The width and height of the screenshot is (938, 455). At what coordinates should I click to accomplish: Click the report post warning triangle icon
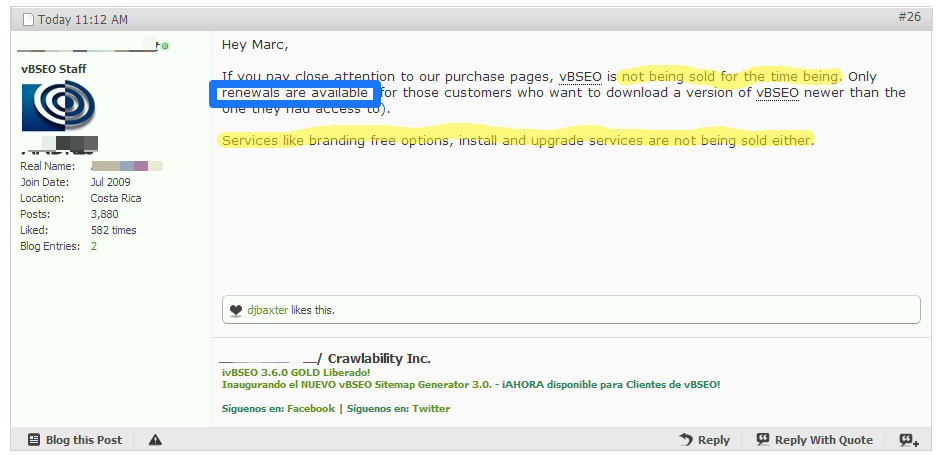pyautogui.click(x=156, y=440)
